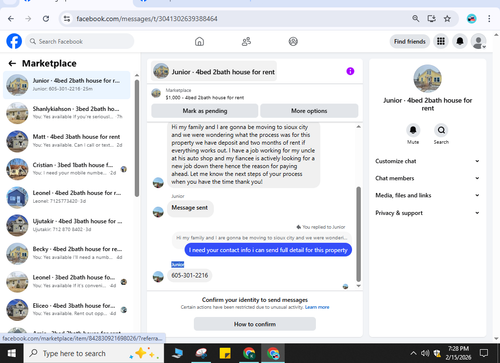Expand Media, files and links section
Screen dimensions: 500x363
(x=427, y=195)
